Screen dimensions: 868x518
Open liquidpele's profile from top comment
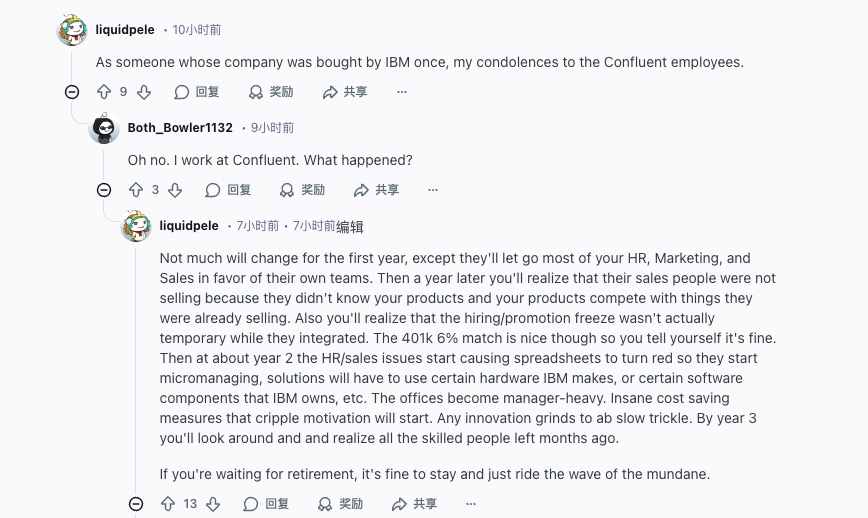125,30
